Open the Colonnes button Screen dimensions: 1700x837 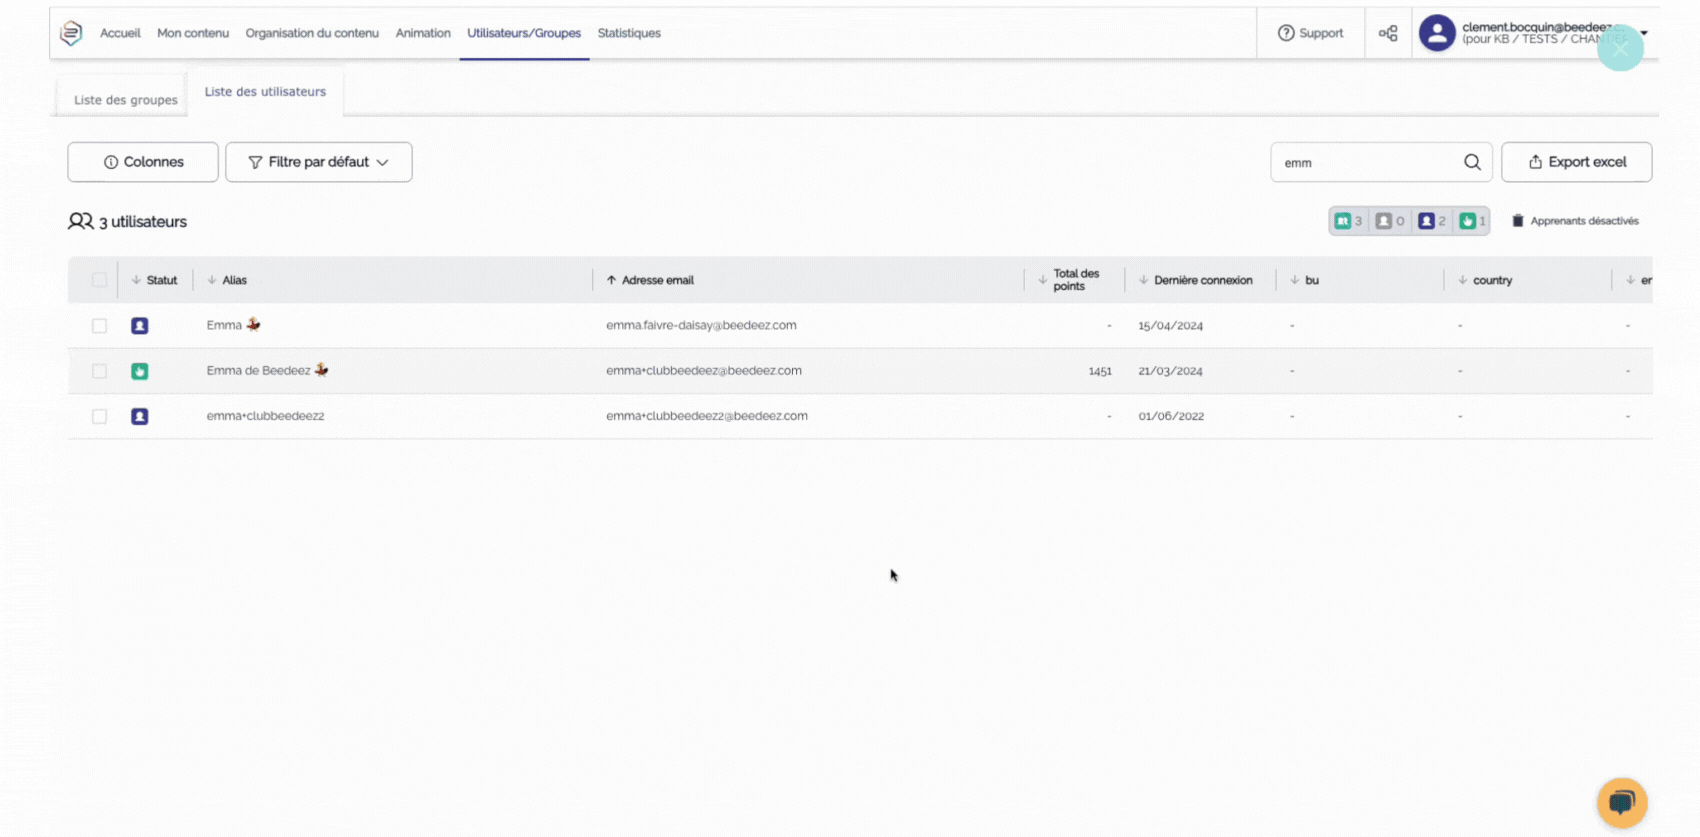pyautogui.click(x=143, y=162)
